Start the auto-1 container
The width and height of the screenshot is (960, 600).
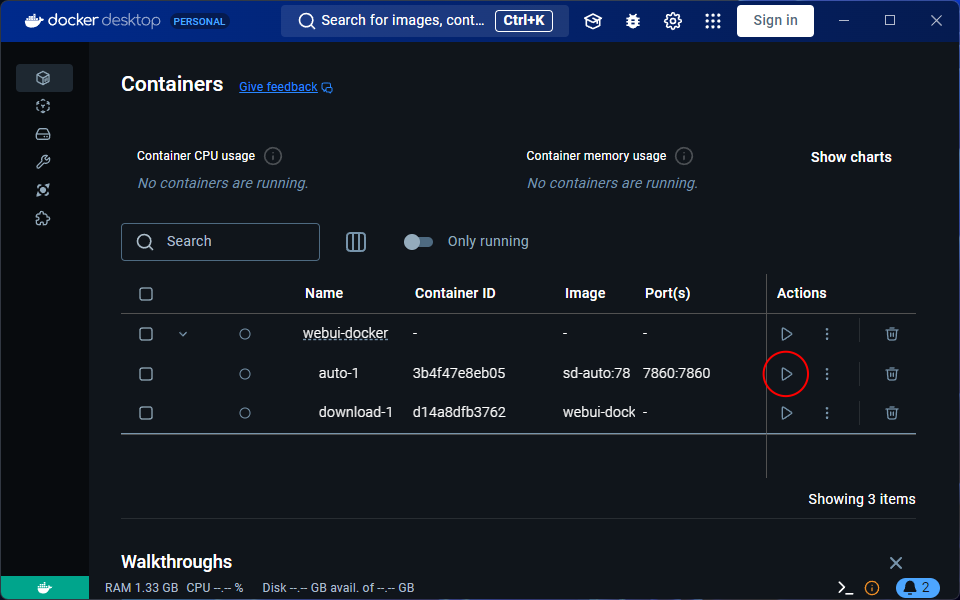787,373
